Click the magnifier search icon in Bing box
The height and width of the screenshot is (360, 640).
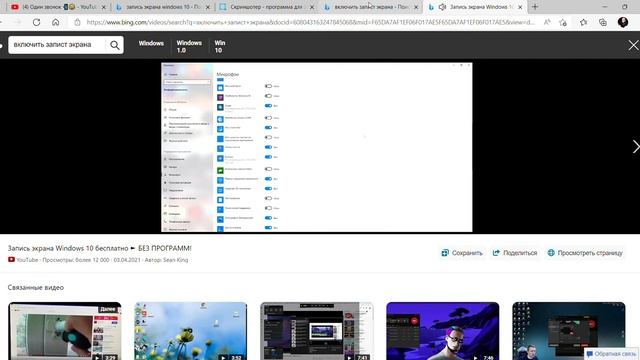point(115,45)
